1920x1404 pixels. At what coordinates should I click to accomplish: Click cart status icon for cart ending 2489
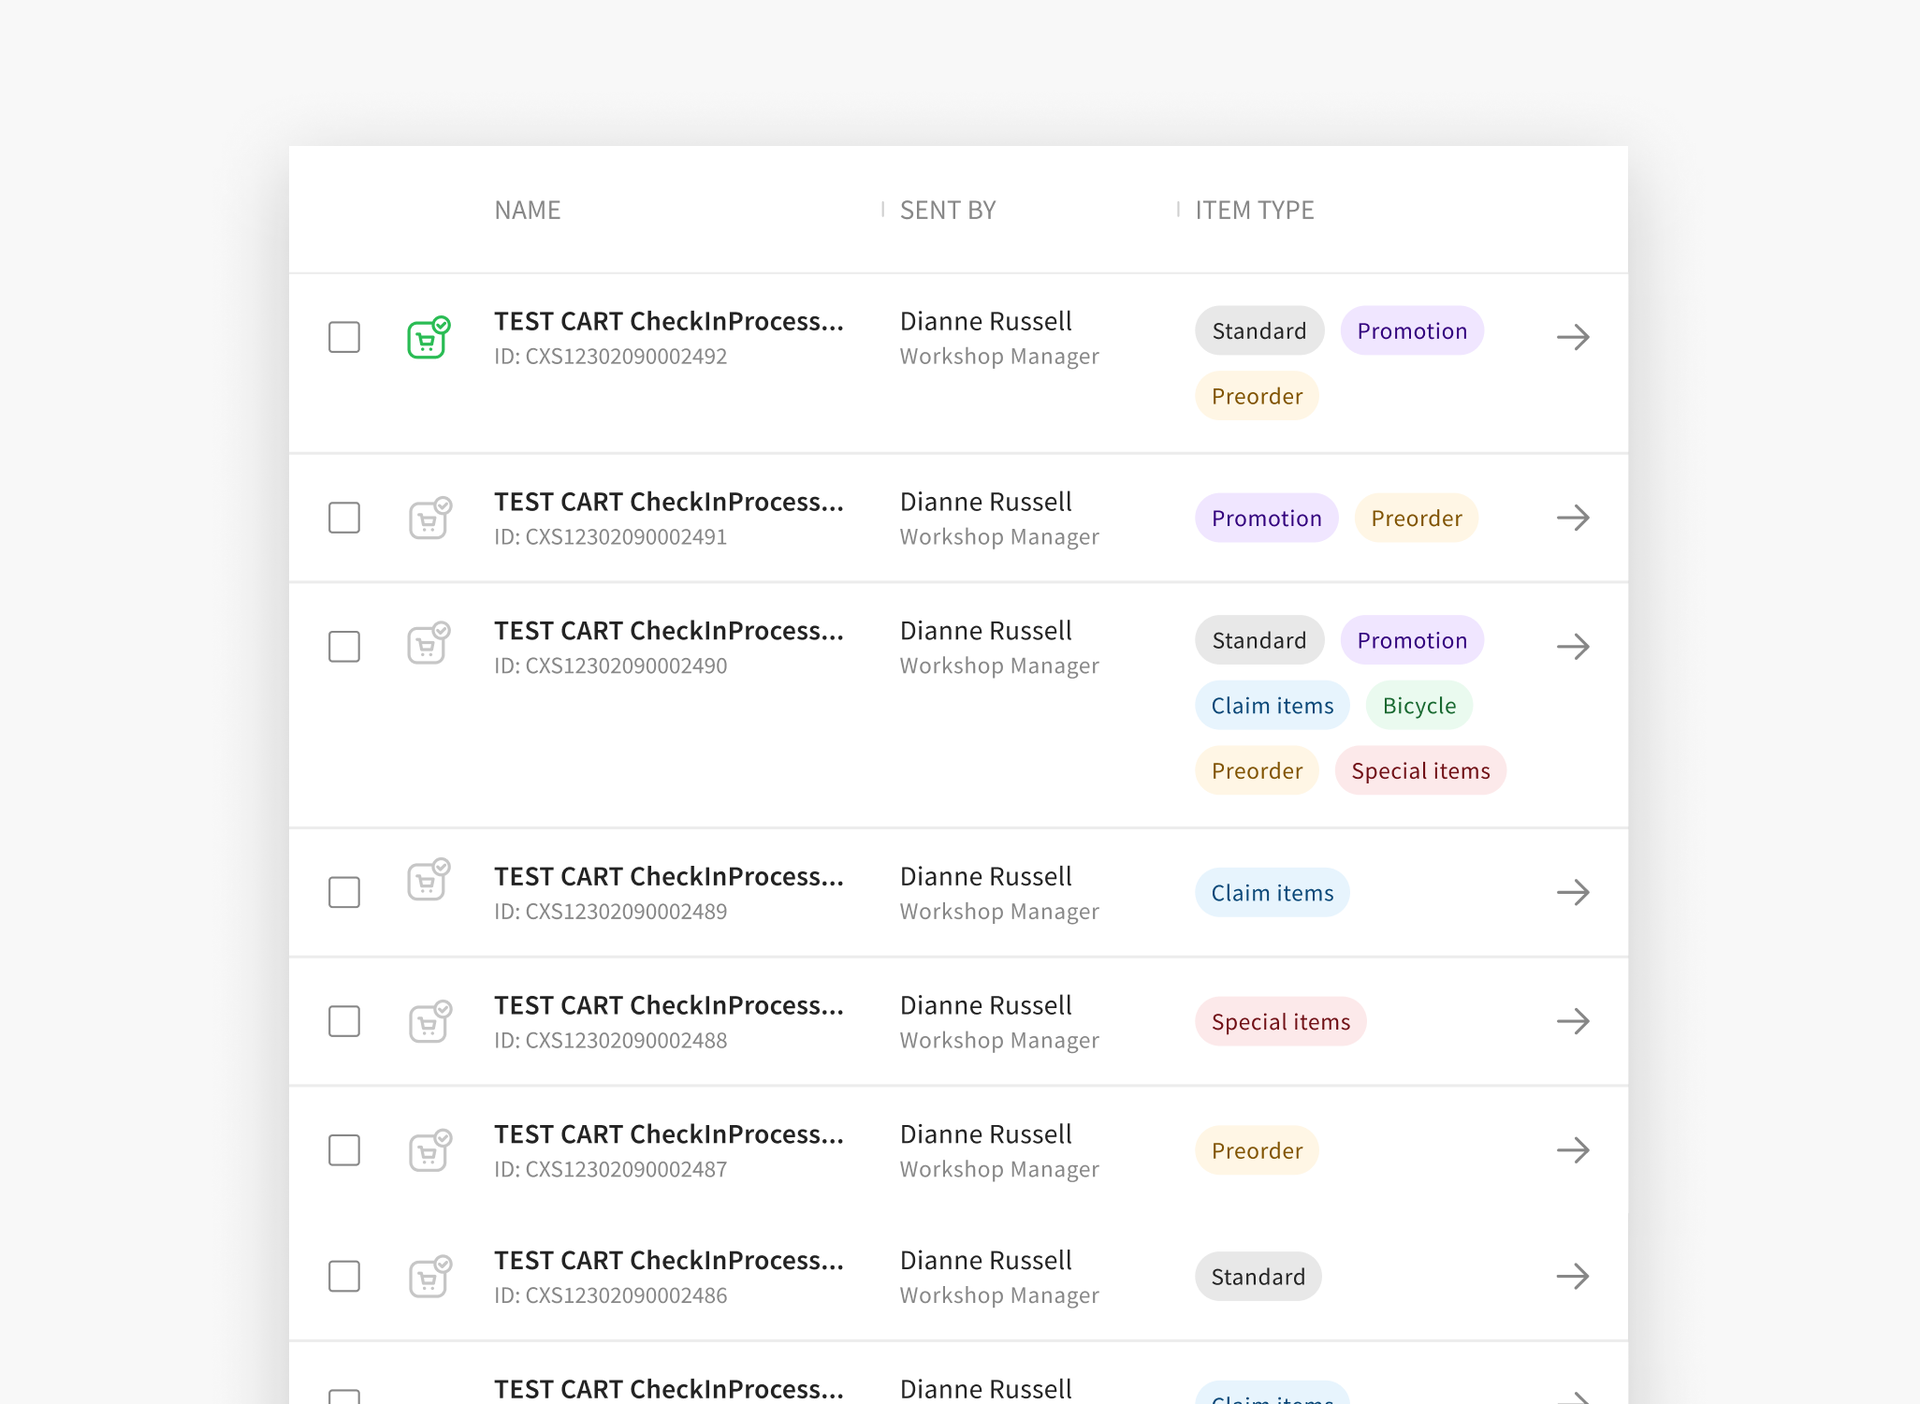[428, 881]
